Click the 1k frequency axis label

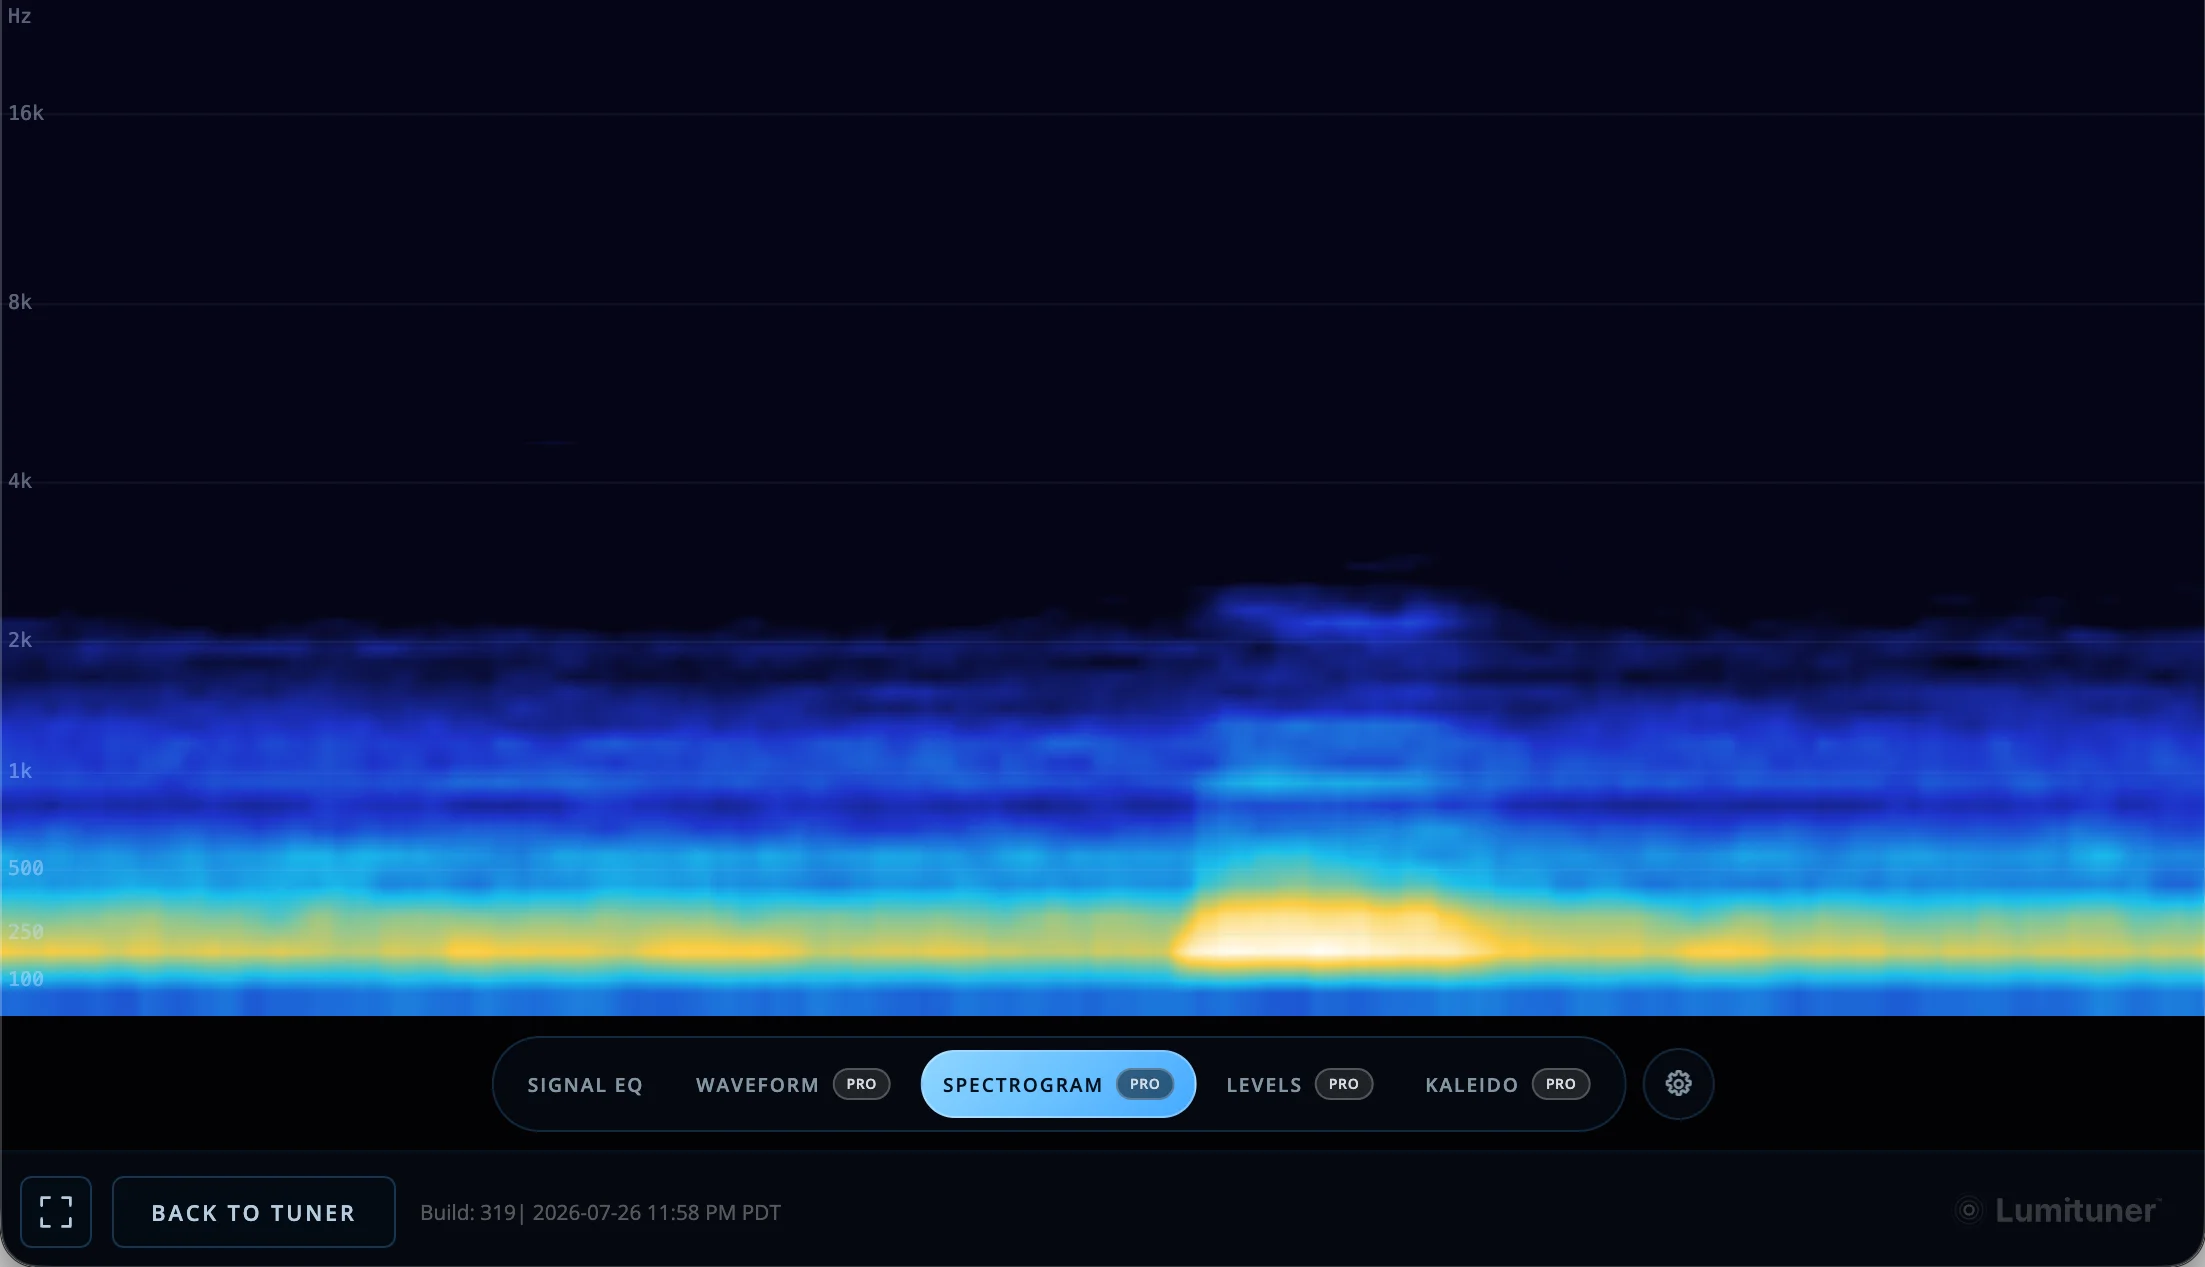coord(20,771)
